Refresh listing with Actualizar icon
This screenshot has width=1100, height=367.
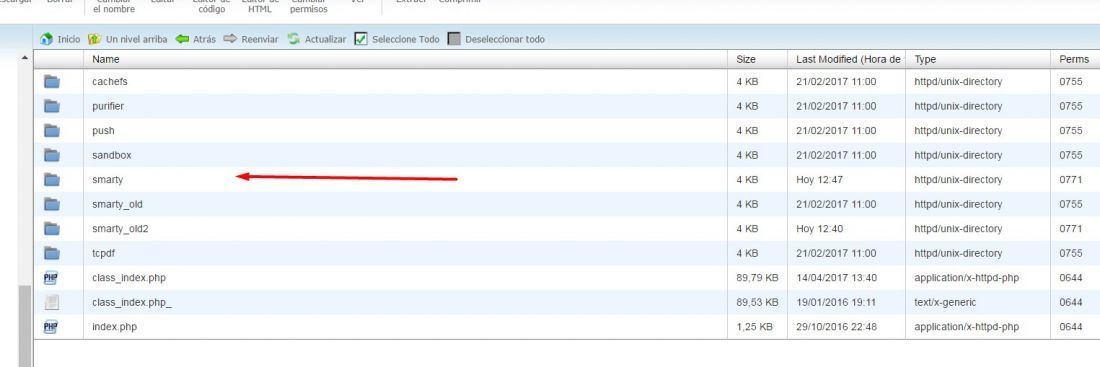click(x=294, y=39)
